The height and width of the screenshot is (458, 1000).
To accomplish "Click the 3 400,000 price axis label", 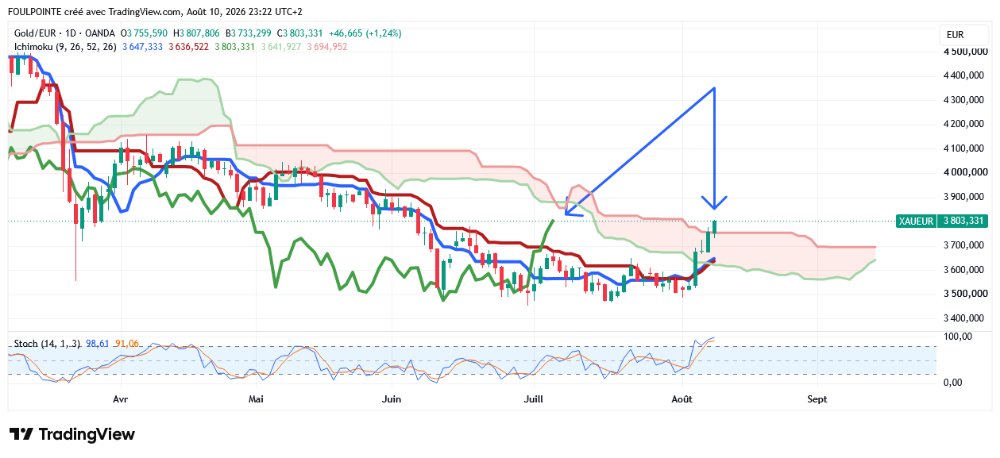I will [964, 318].
